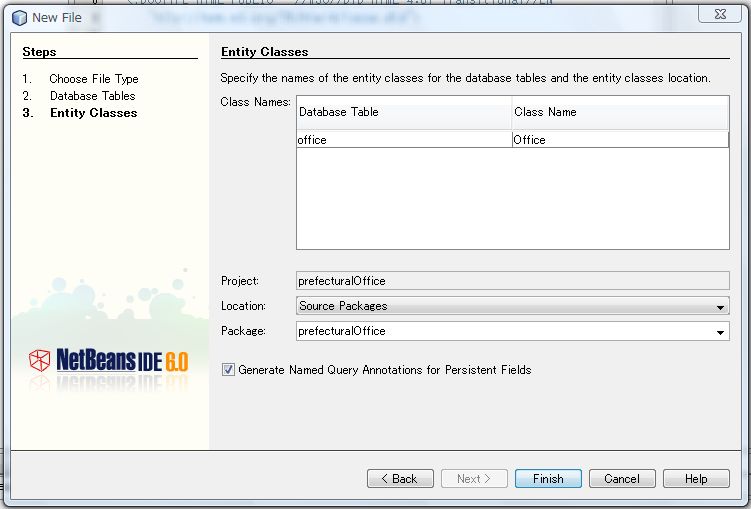
Task: Open Help for this wizard
Action: (696, 479)
